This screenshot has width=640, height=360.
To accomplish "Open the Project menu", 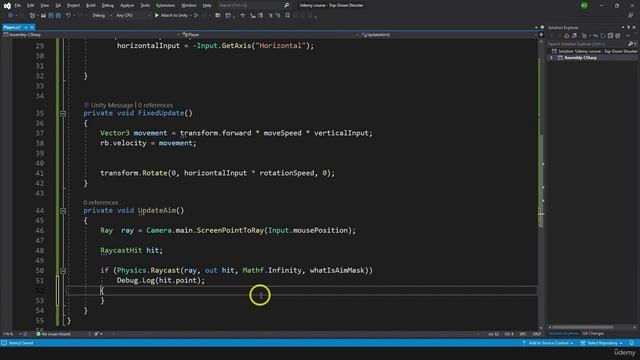I will [73, 5].
